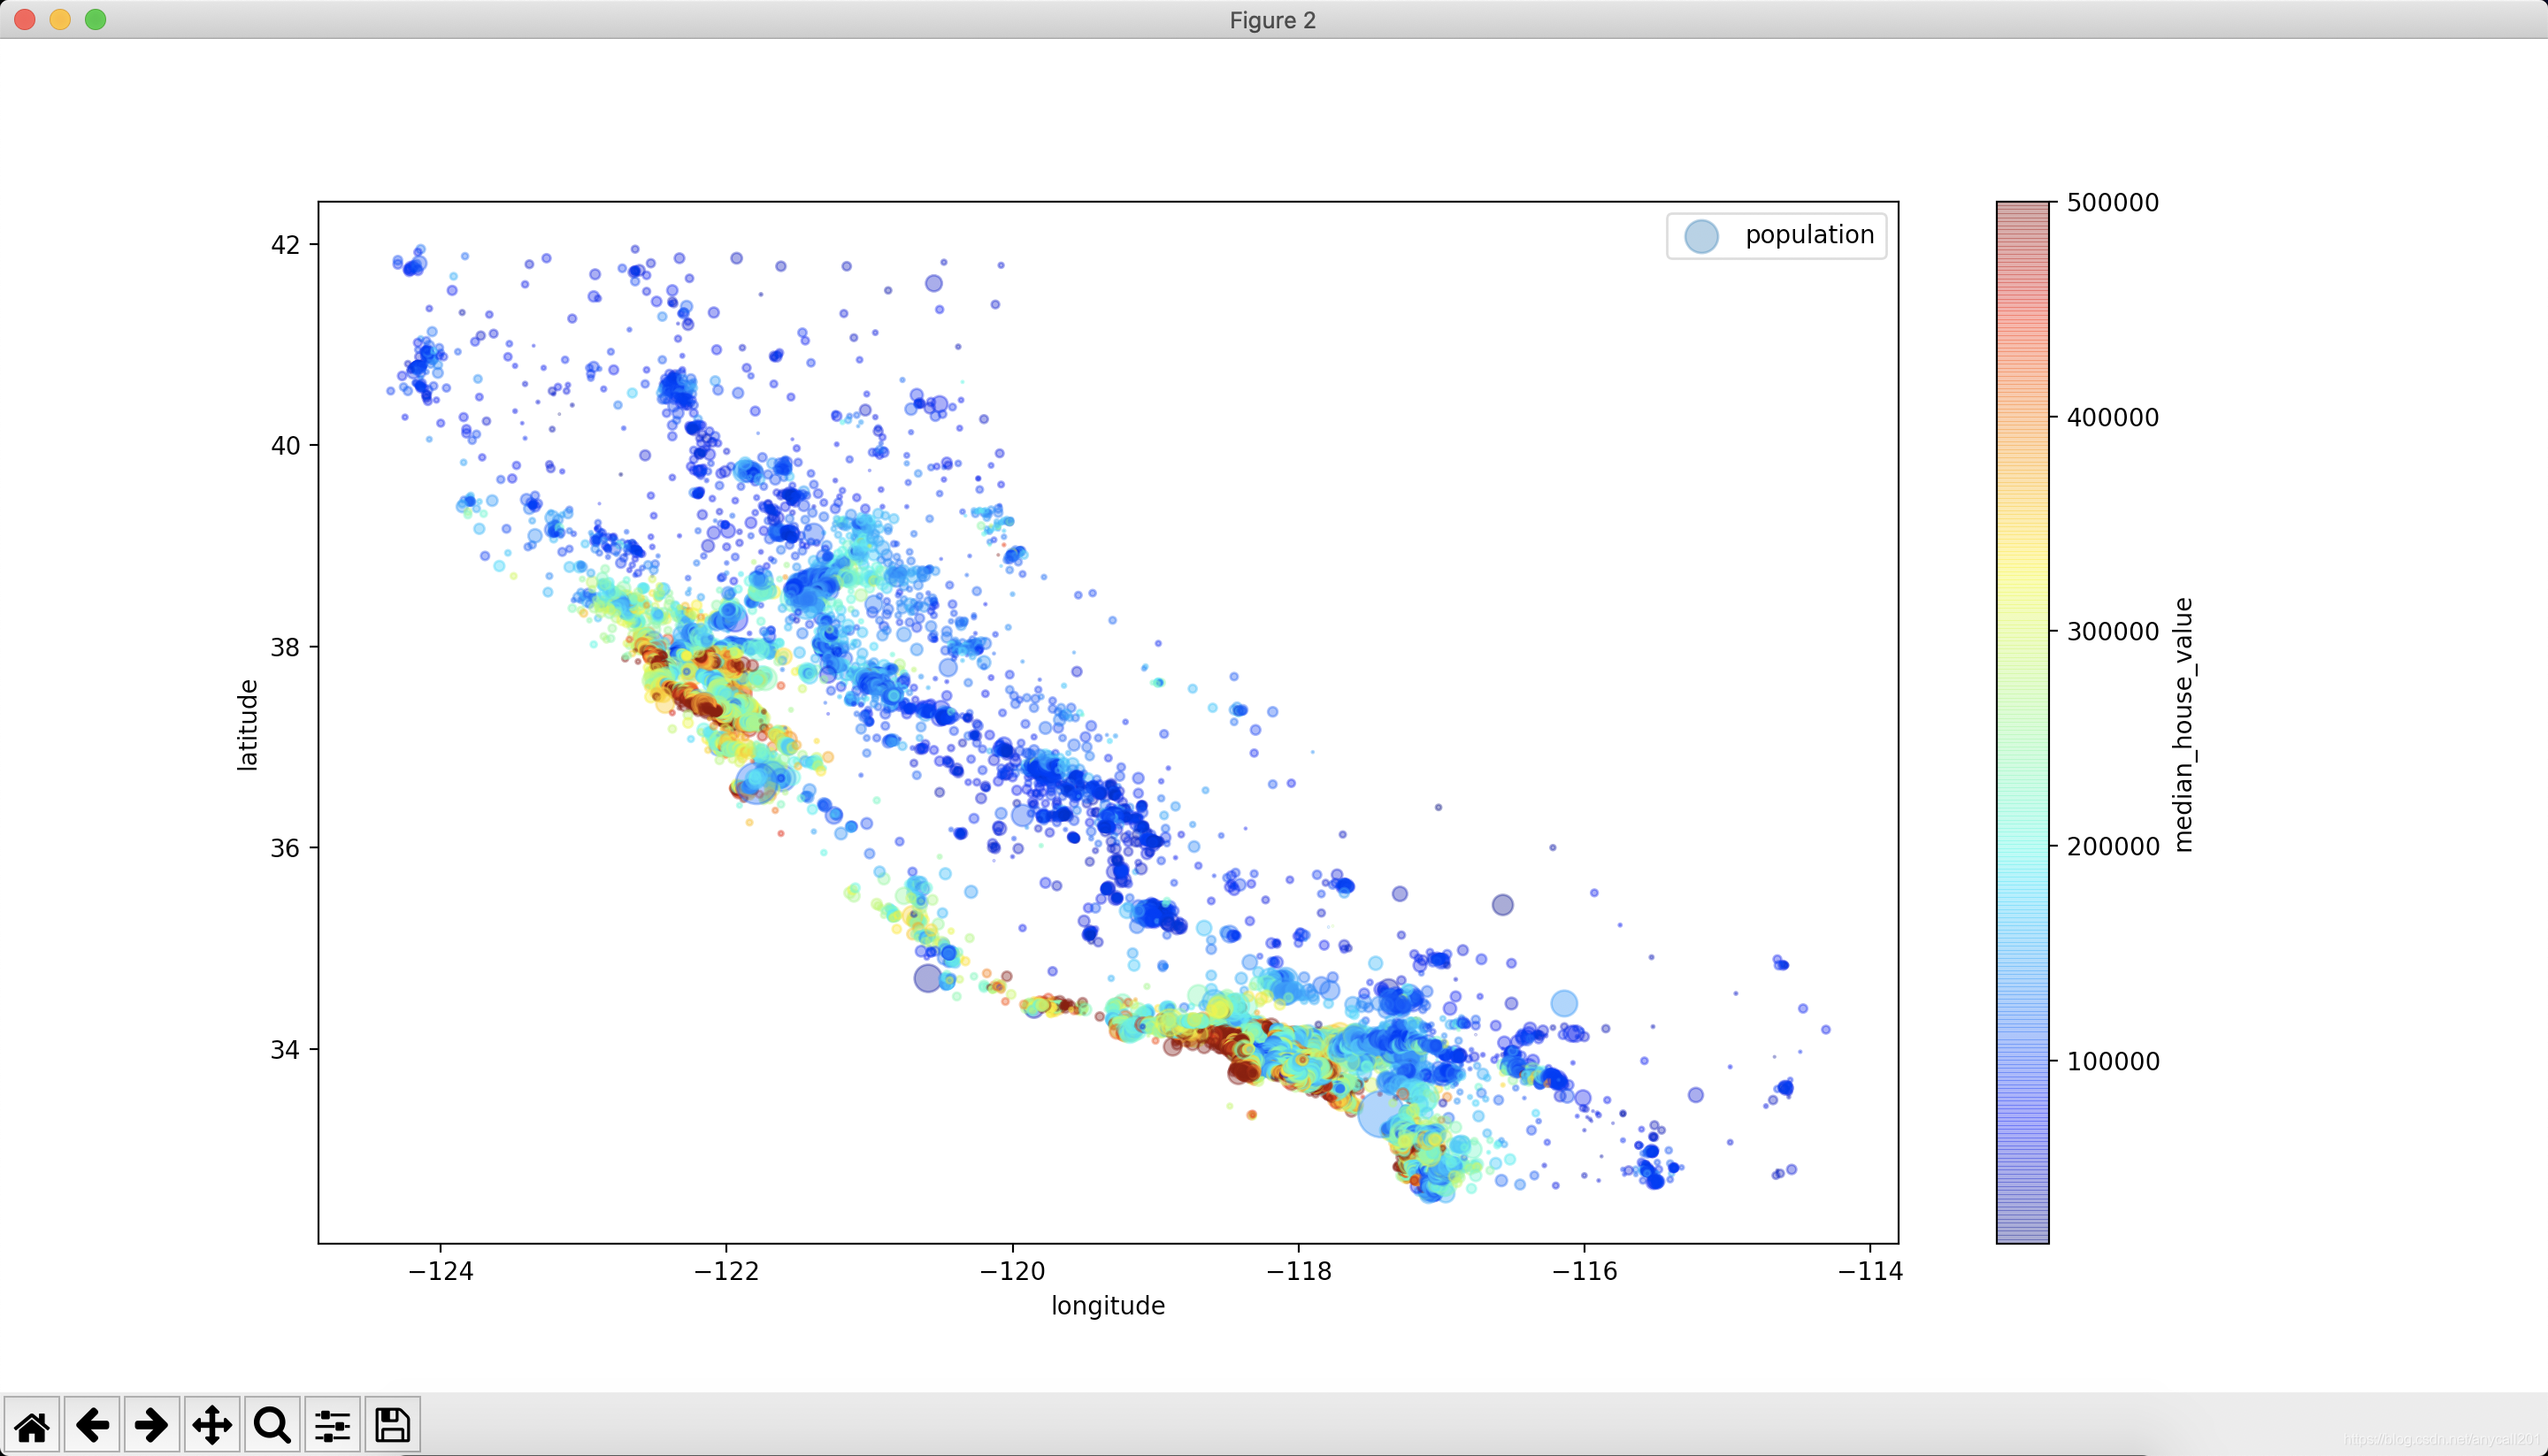
Task: Click the 38 latitude tick label
Action: [285, 647]
